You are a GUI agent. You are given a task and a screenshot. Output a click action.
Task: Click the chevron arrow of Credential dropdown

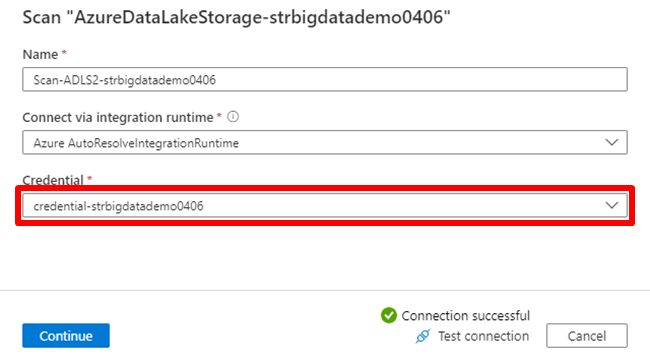tap(611, 206)
